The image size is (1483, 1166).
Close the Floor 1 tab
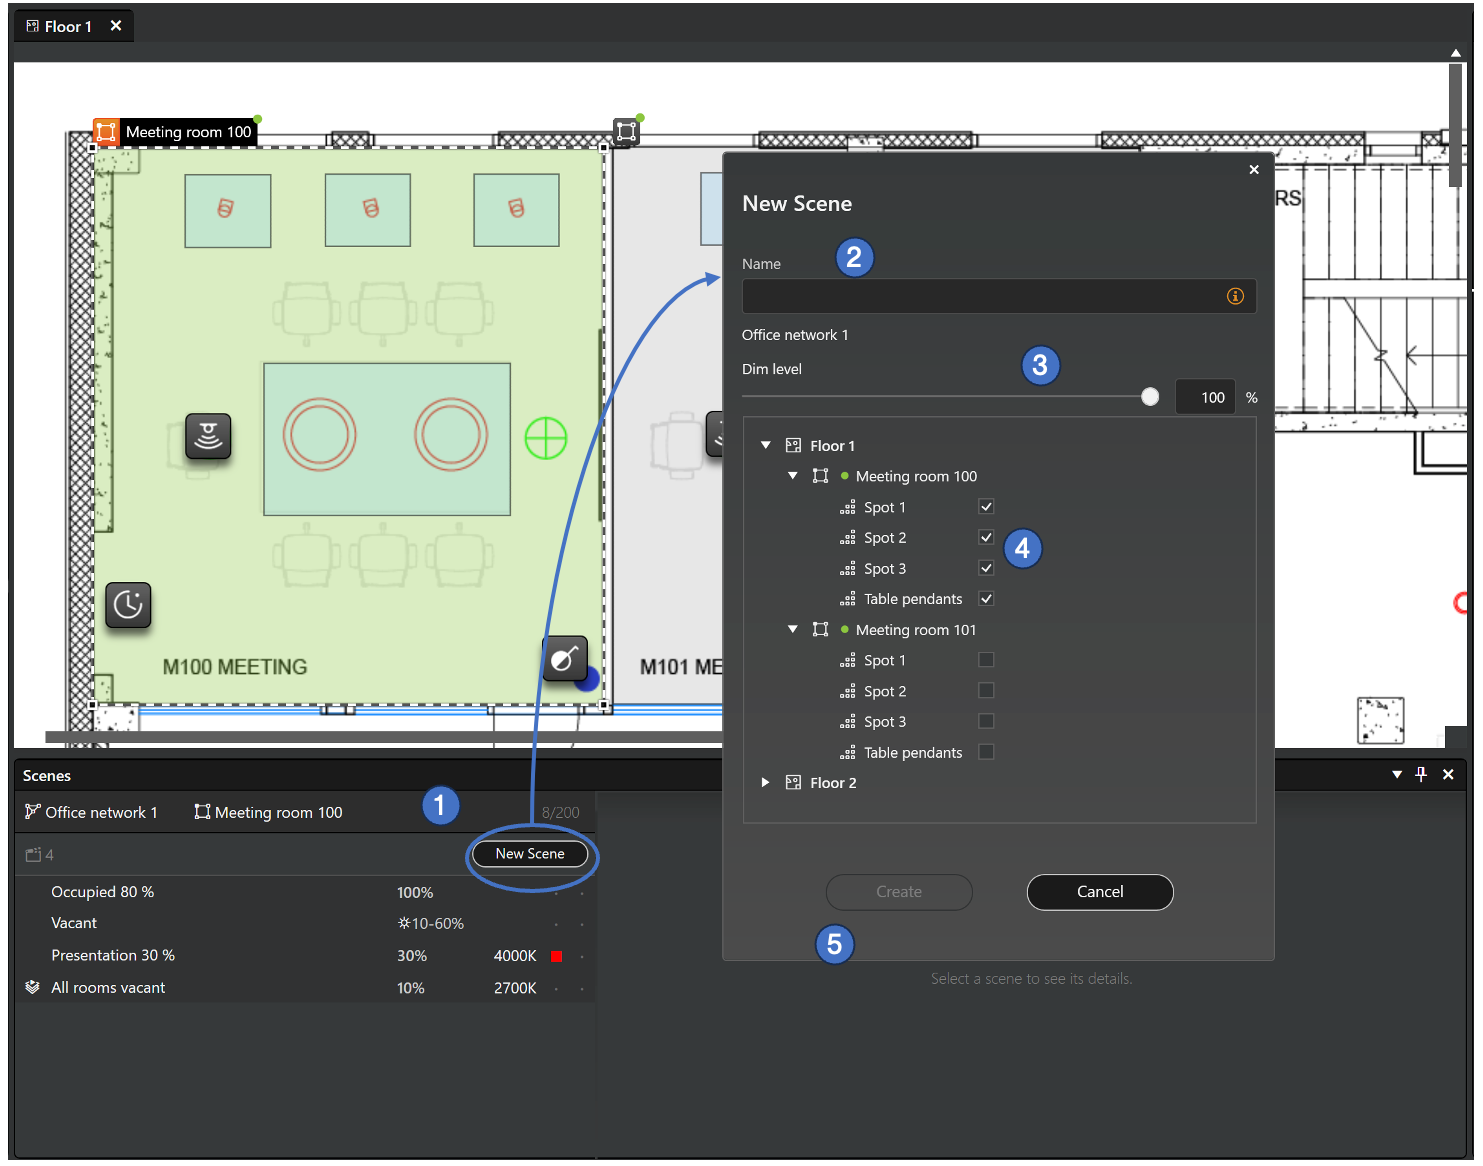tap(116, 26)
